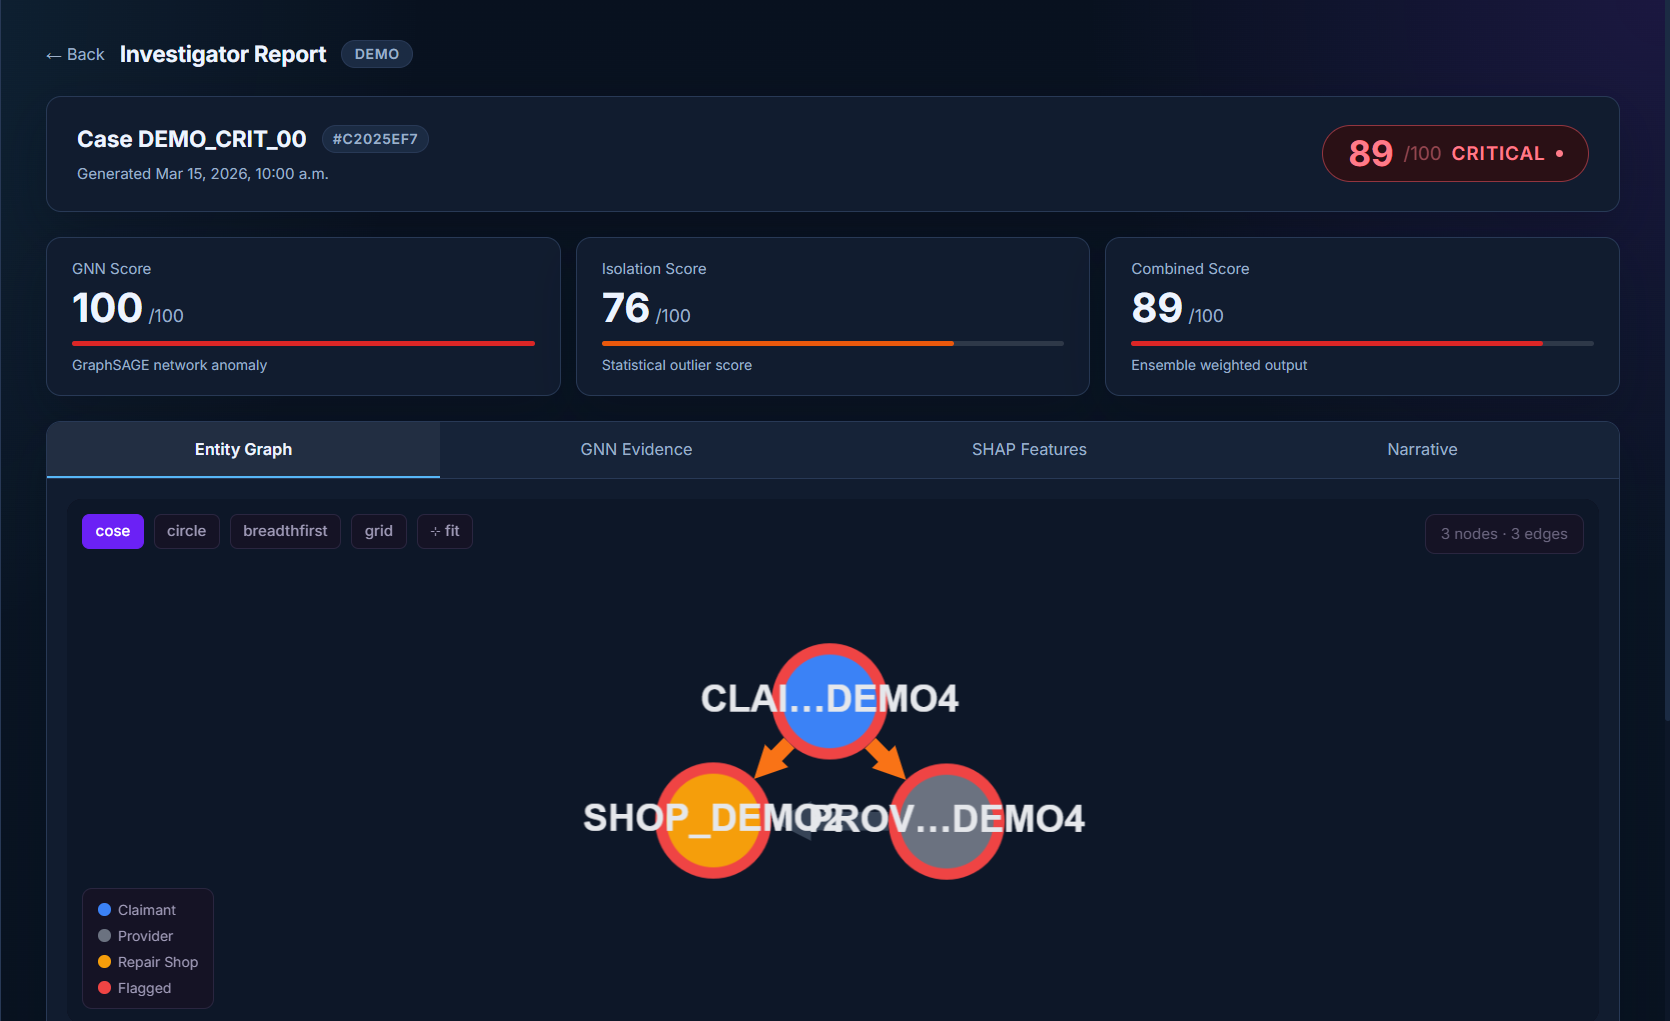Select the breadthfirst graph layout

(x=285, y=531)
